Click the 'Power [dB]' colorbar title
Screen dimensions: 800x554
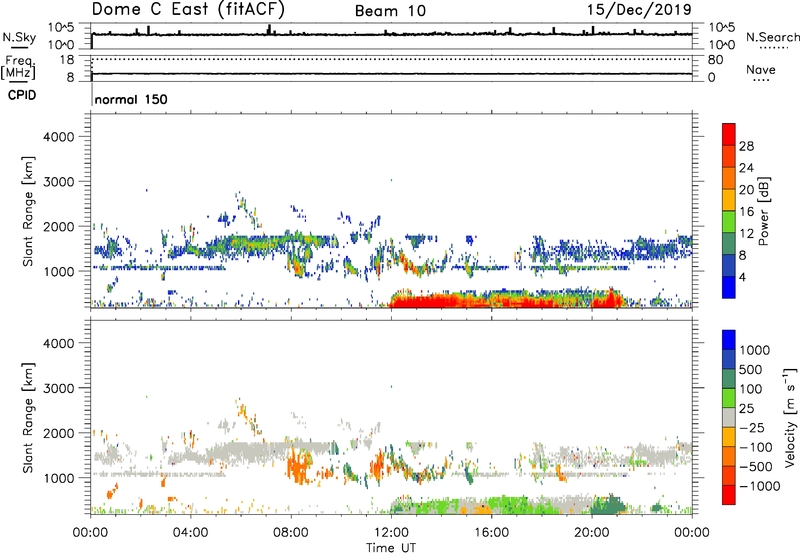pos(764,211)
